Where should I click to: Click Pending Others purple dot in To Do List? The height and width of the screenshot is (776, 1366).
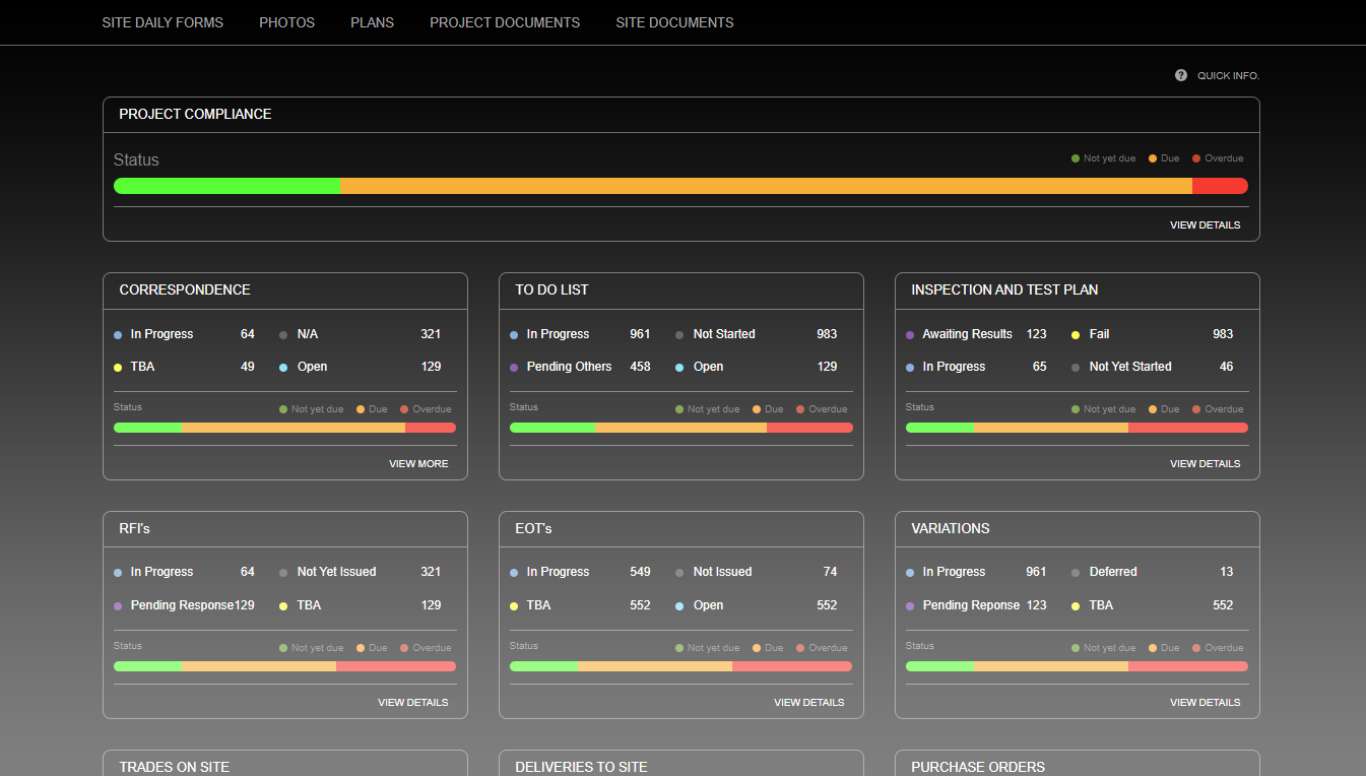click(514, 367)
